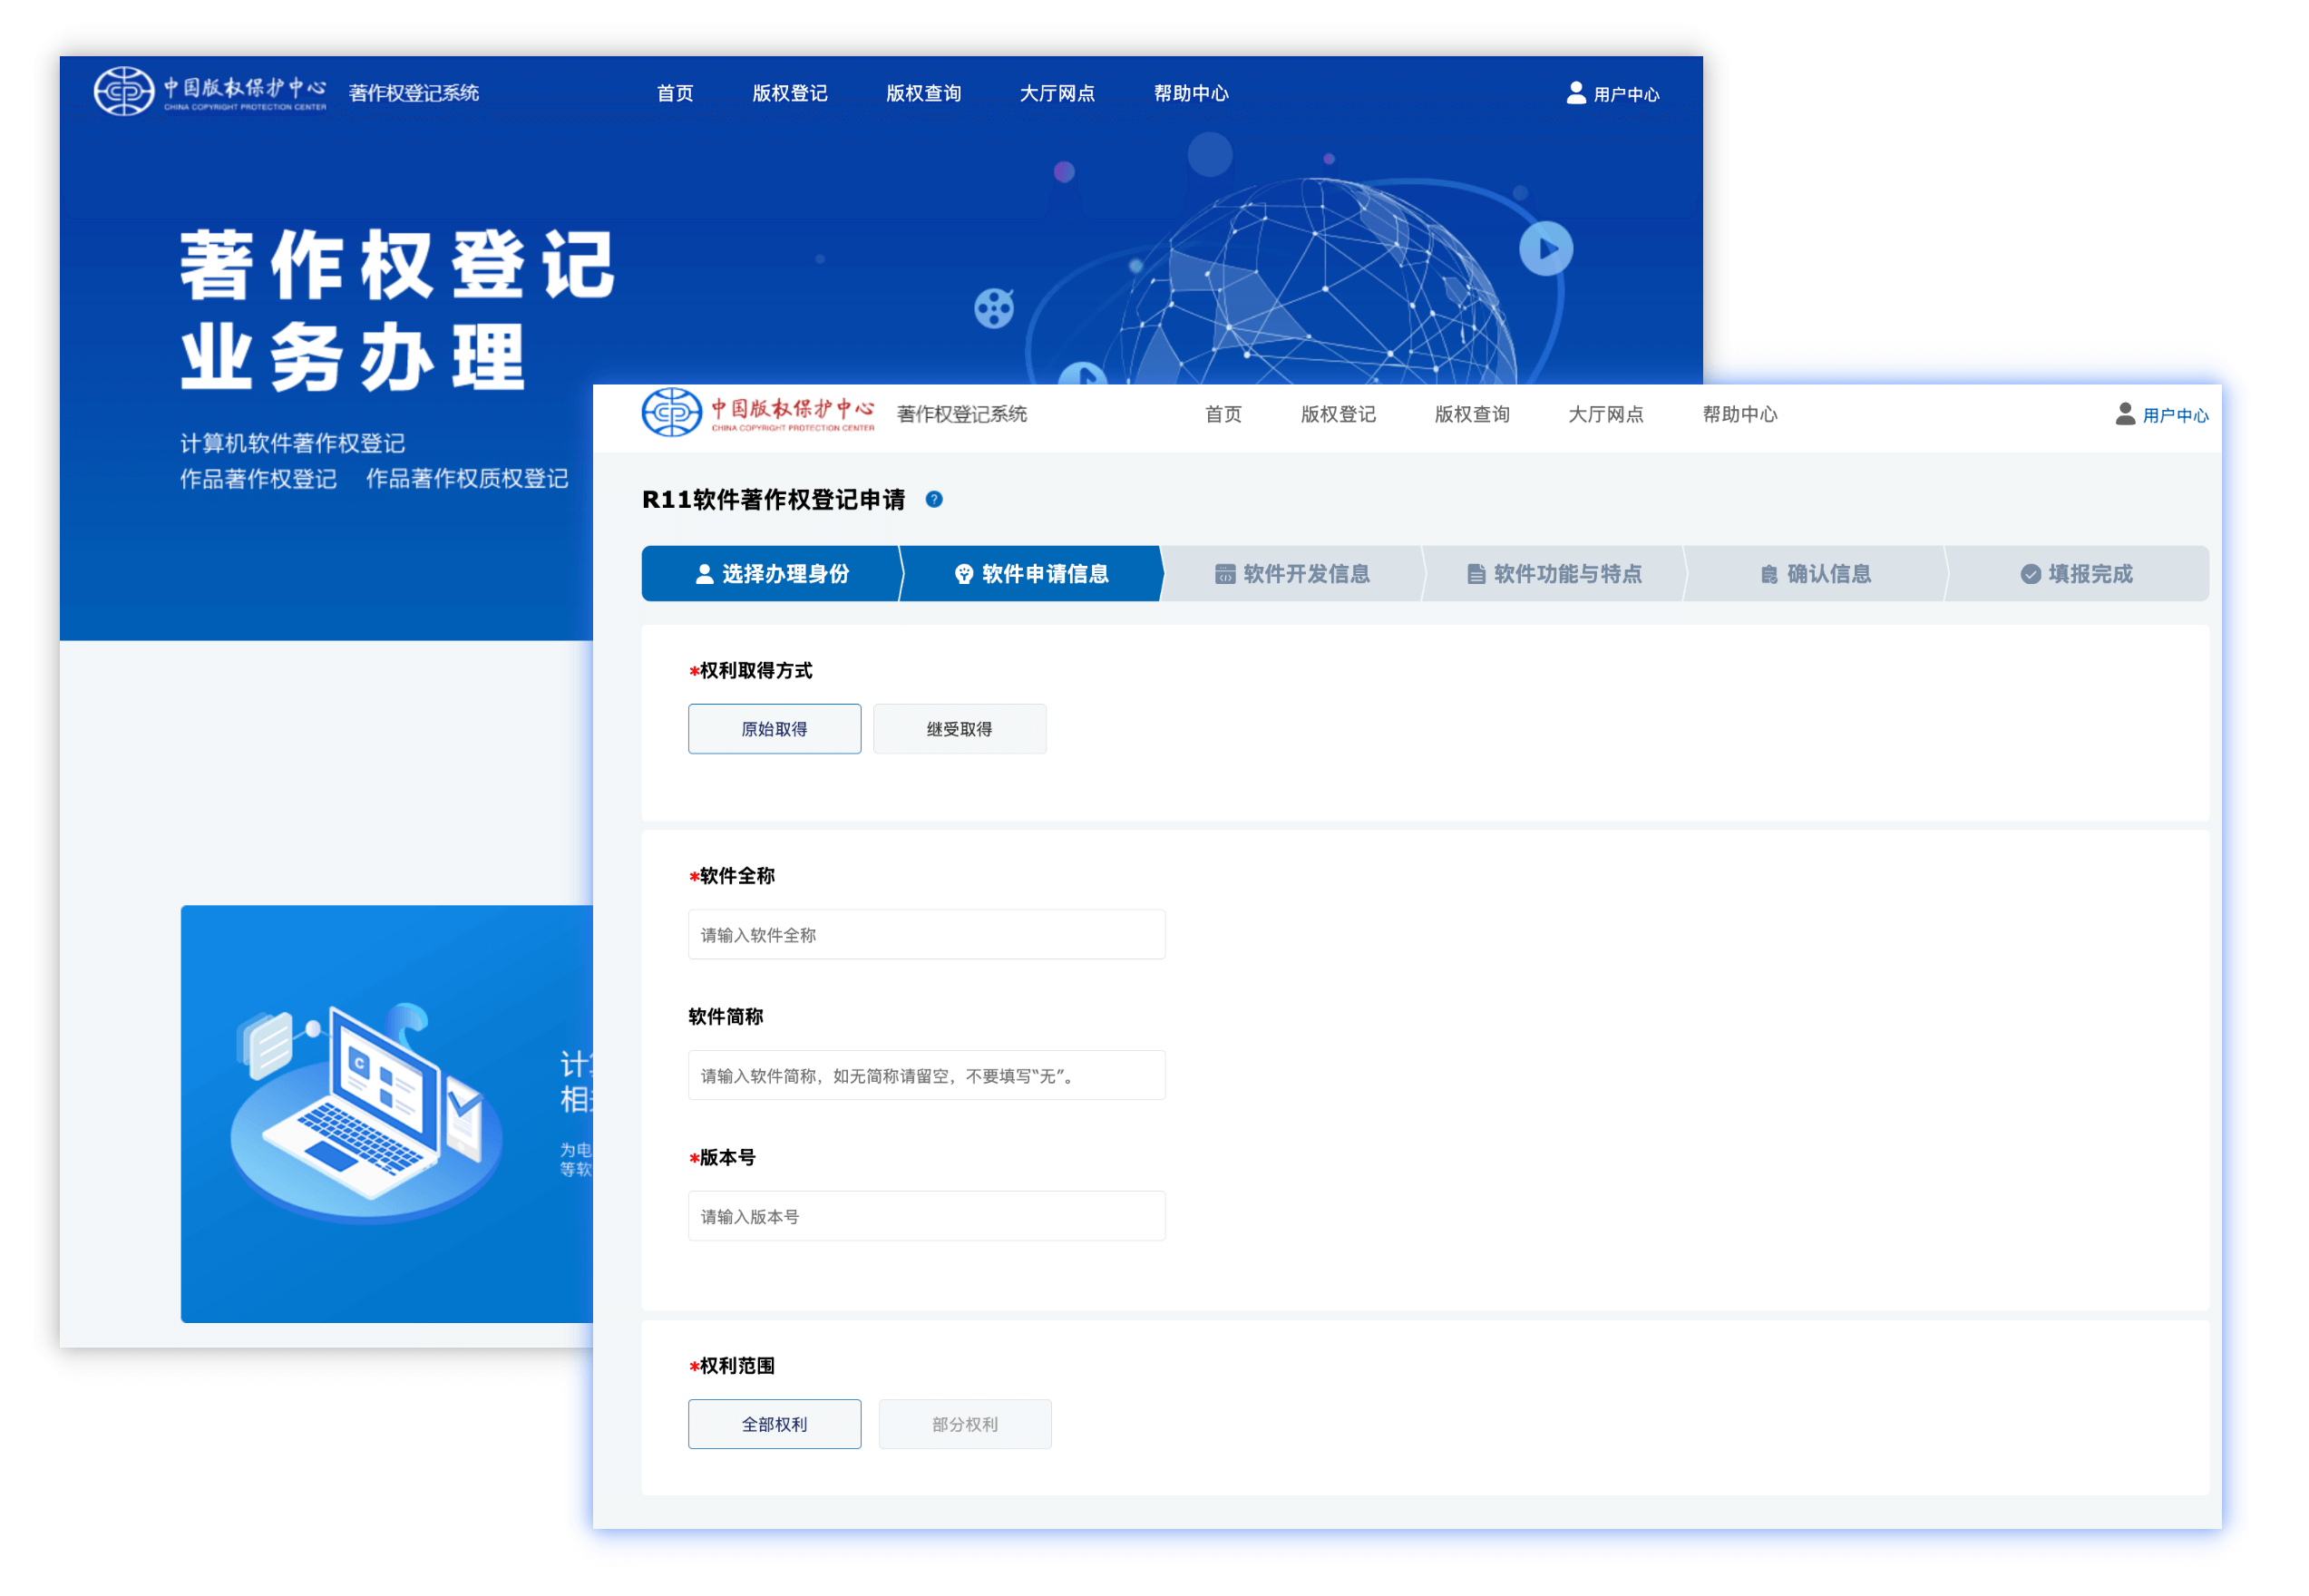The height and width of the screenshot is (1596, 2309).
Task: Select the 部分权利 option
Action: click(x=964, y=1424)
